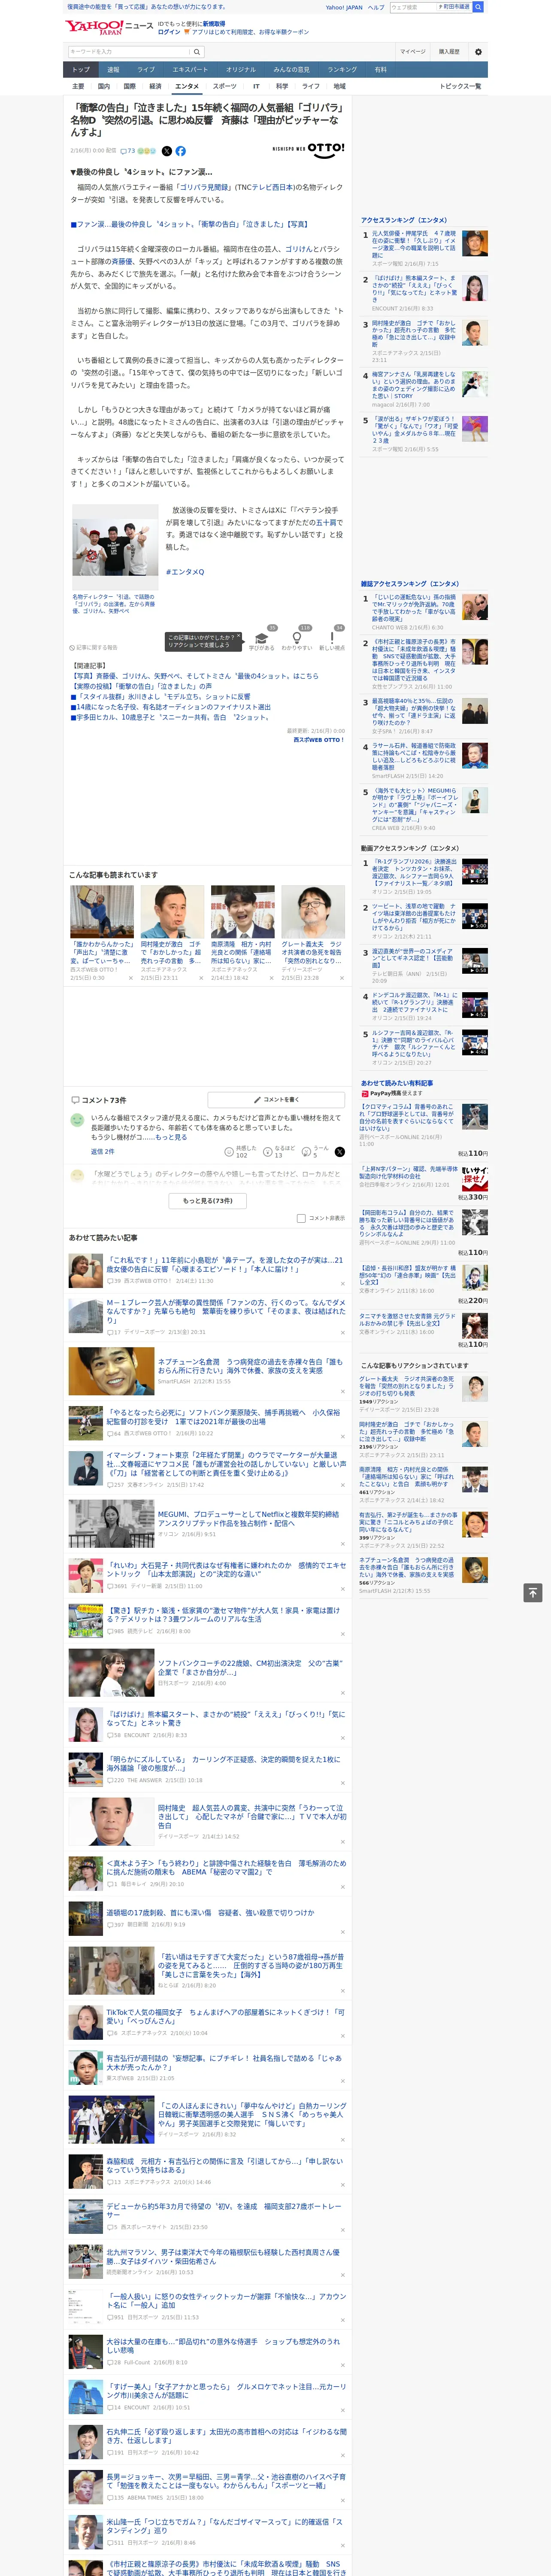Expand the first comment via もっと見る
The width and height of the screenshot is (551, 2576).
(171, 1137)
